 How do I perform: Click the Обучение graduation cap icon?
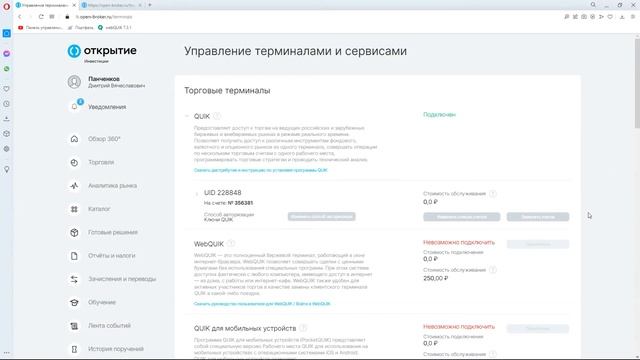pos(74,302)
